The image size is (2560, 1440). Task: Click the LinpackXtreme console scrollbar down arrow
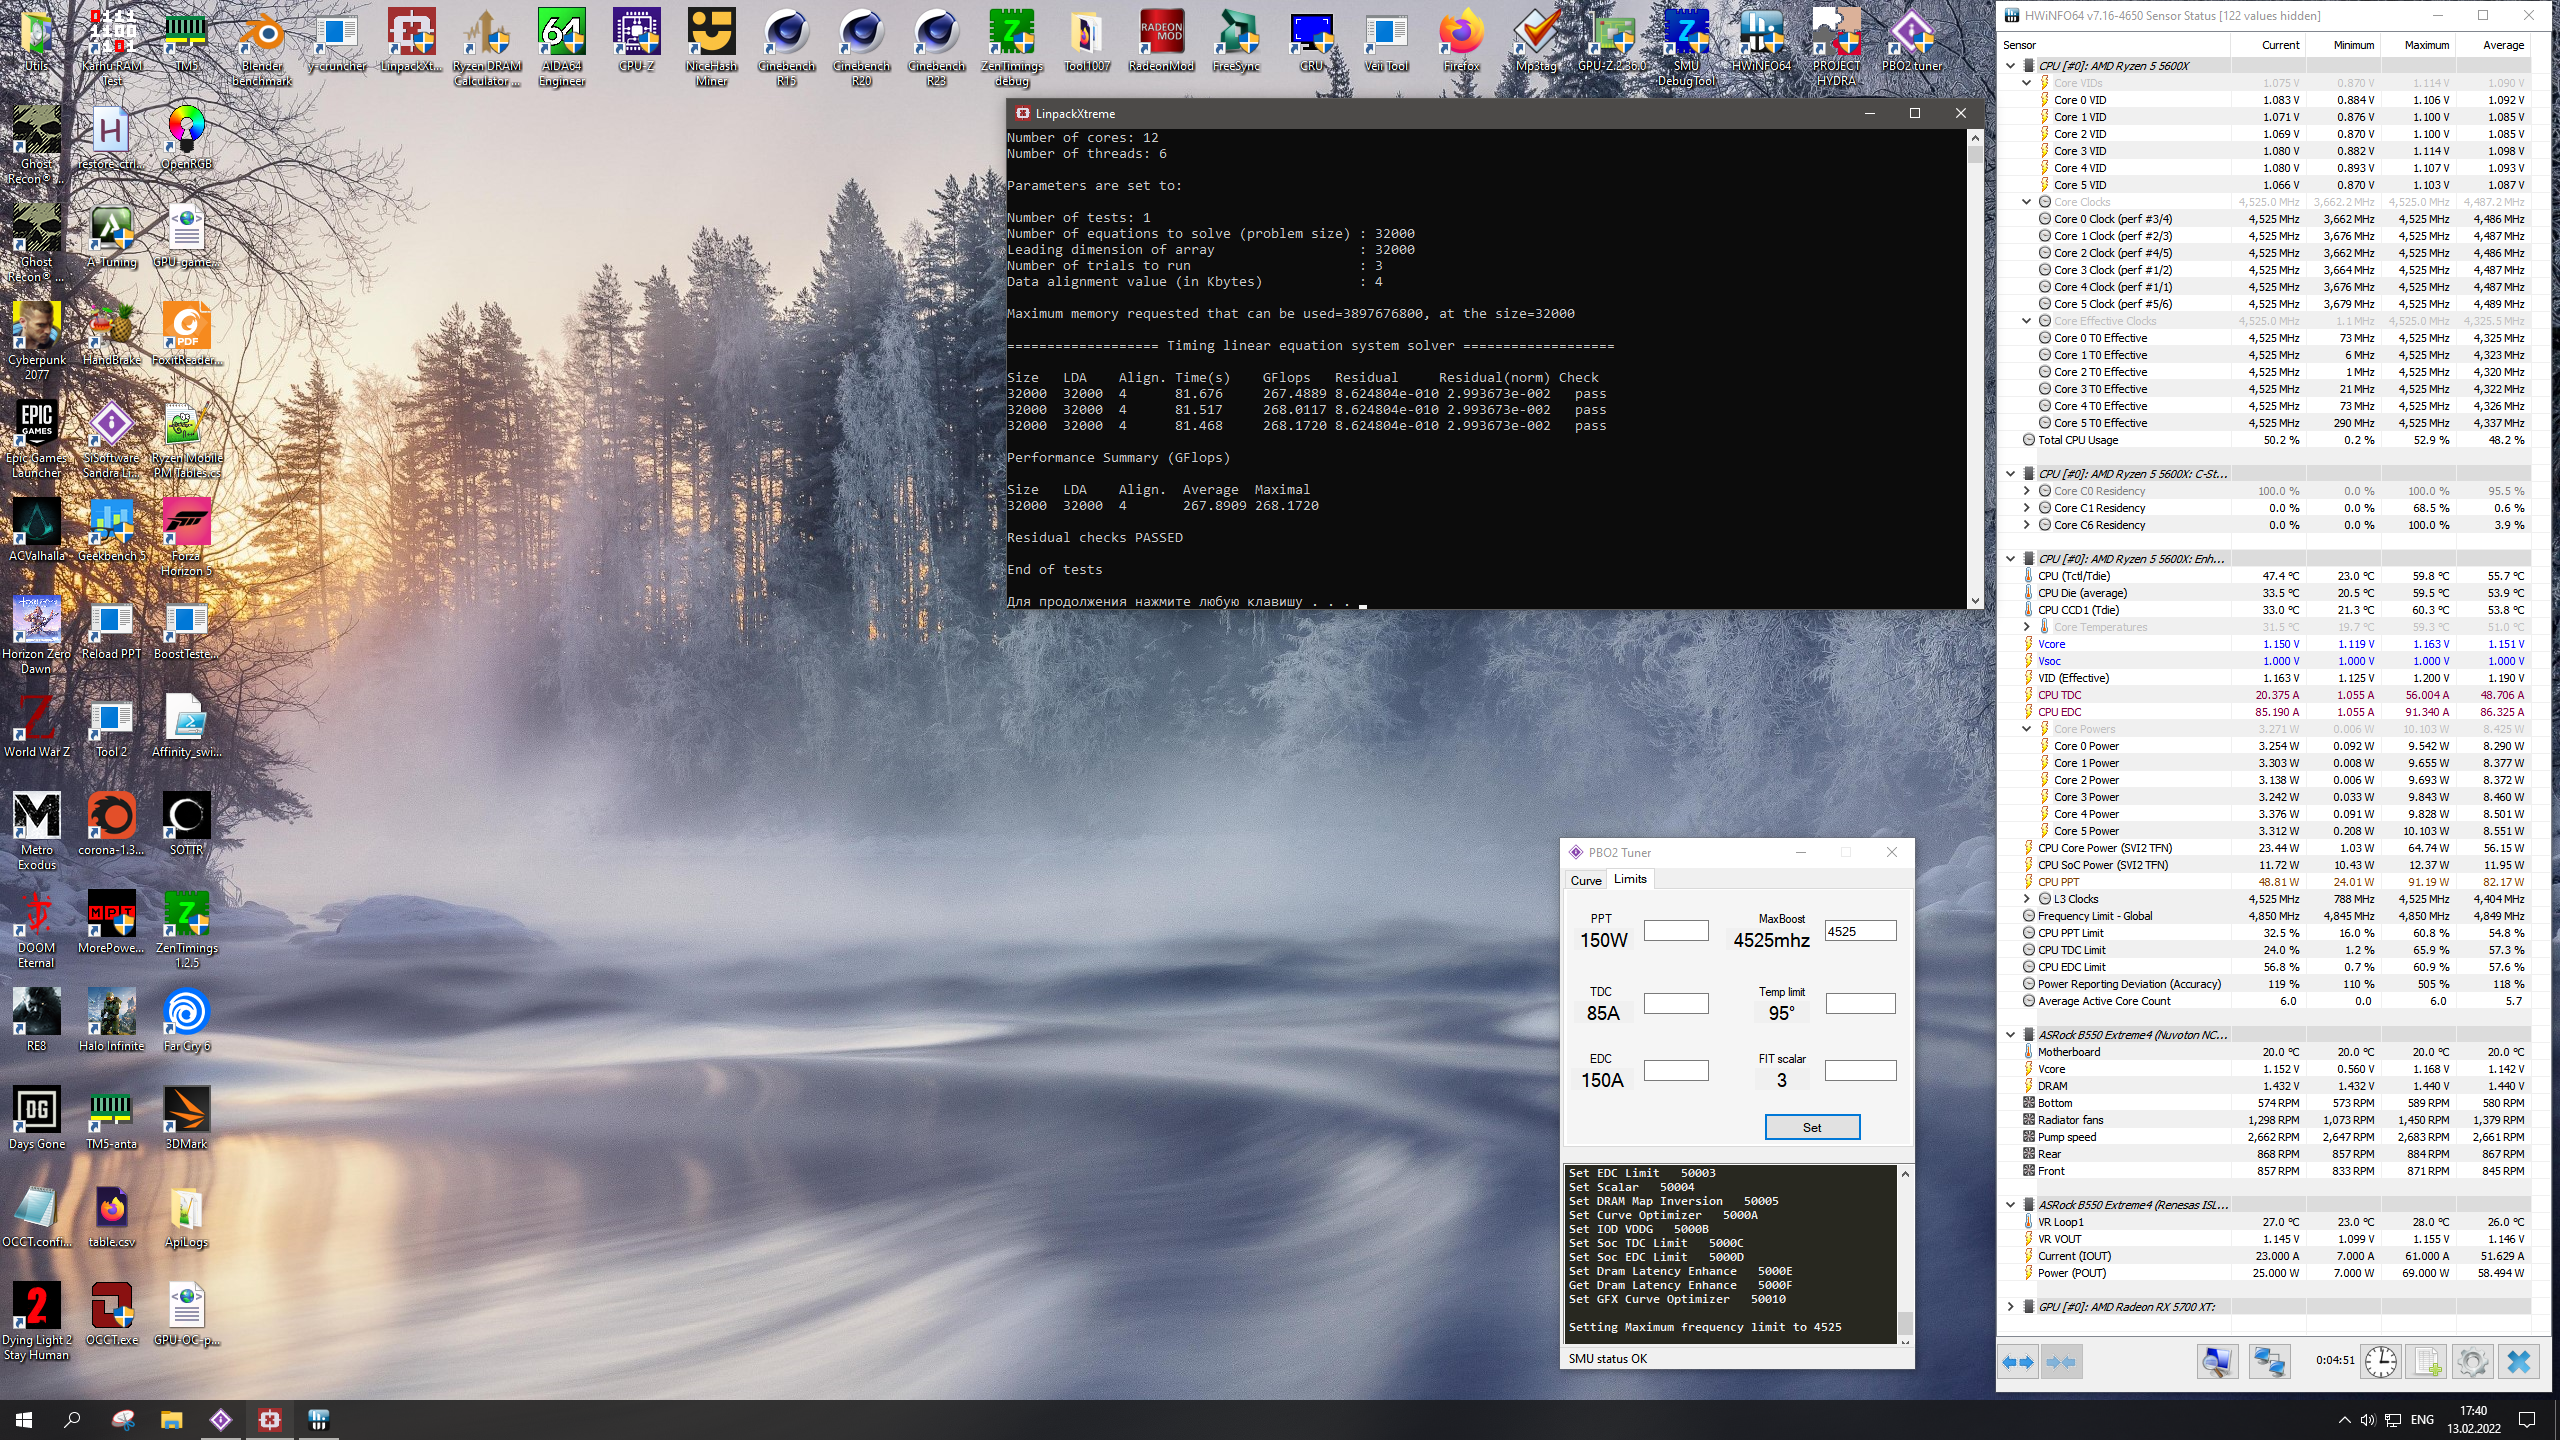point(1974,601)
